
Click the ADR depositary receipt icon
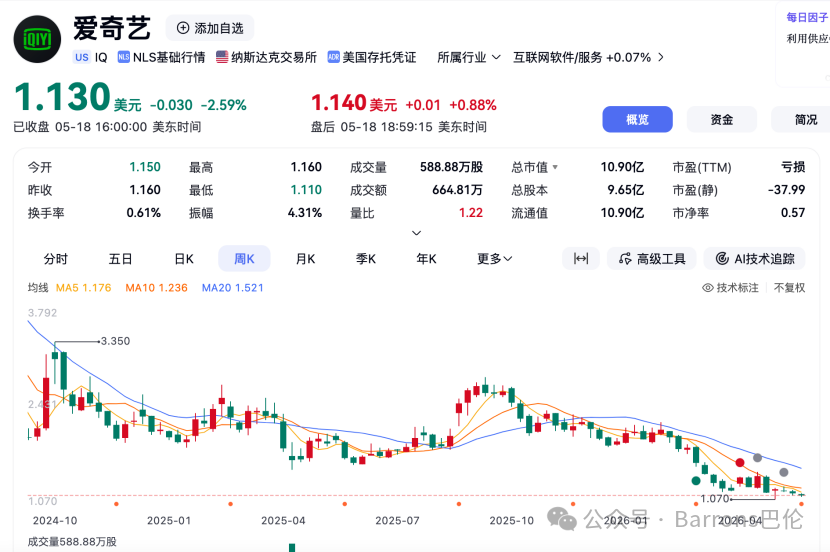point(333,57)
